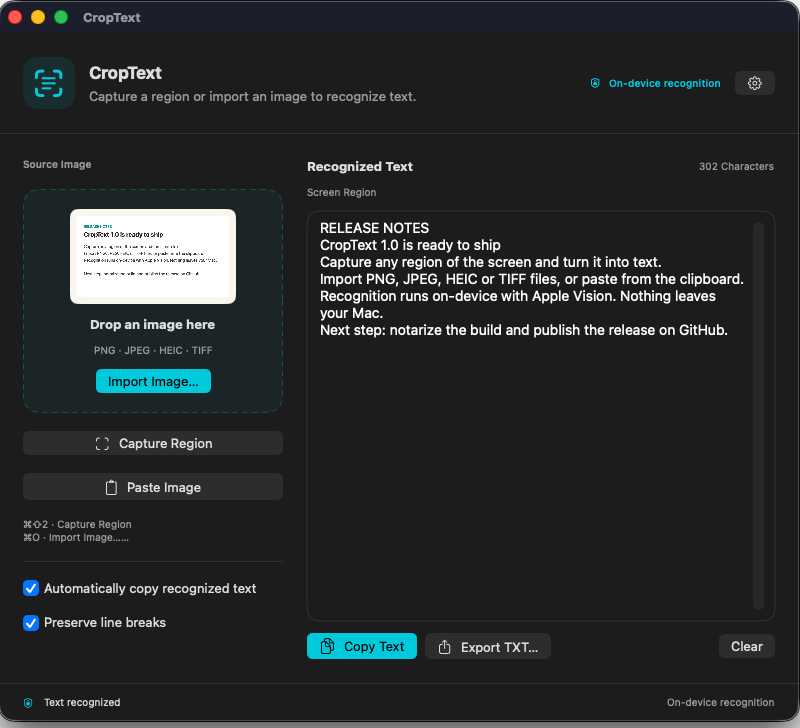Click the header tagline 'Capture a region or import...'
Viewport: 800px width, 728px height.
253,96
